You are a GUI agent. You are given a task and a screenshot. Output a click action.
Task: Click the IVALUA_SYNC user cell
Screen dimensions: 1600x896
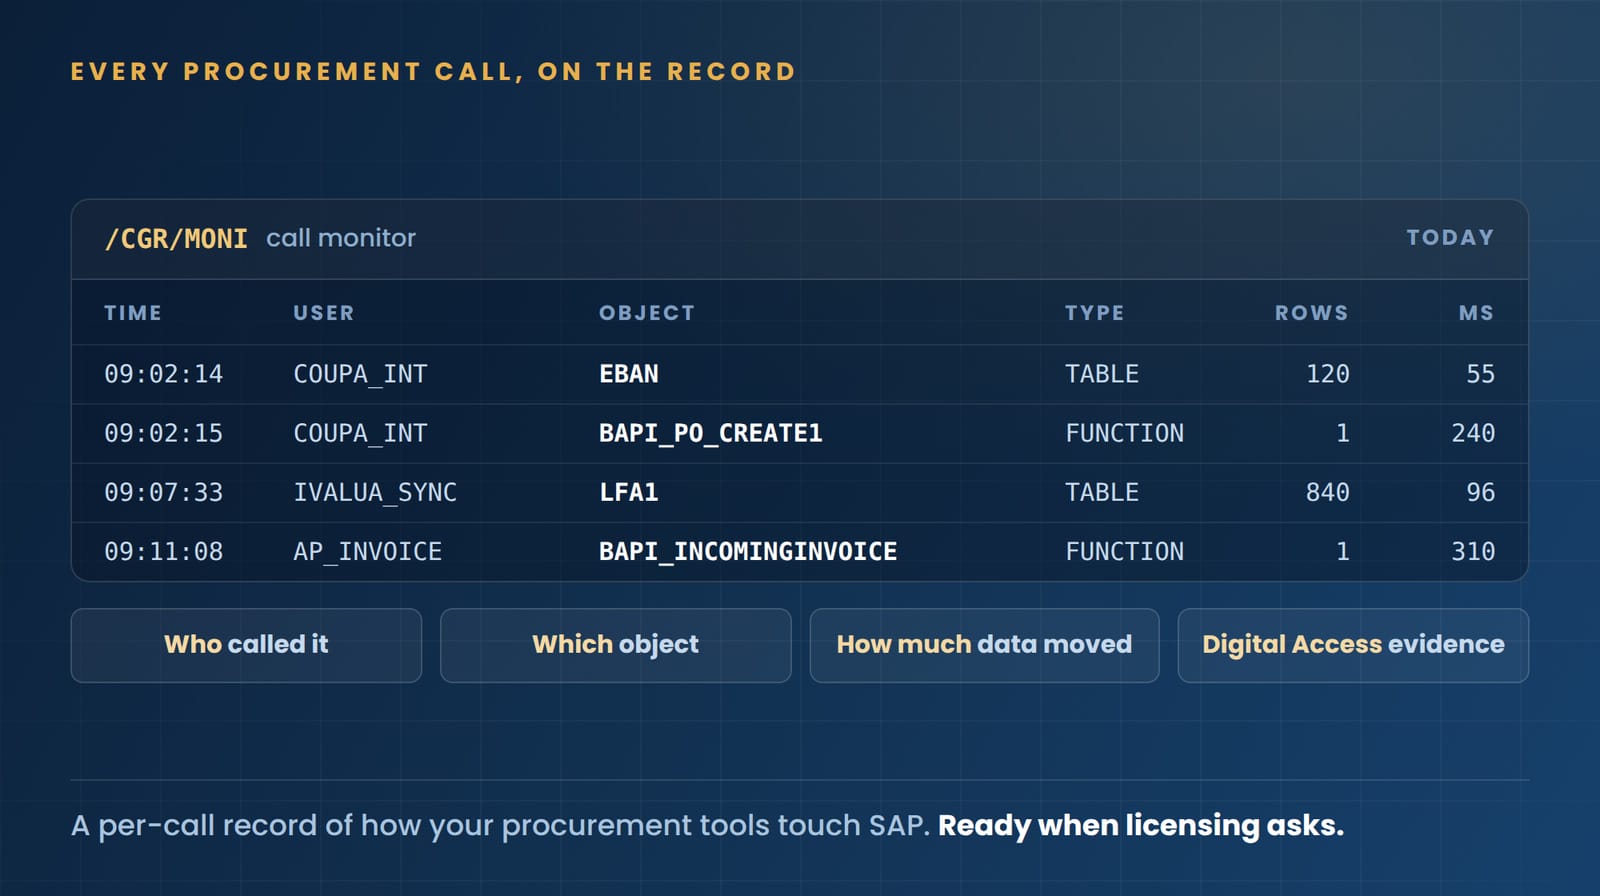pyautogui.click(x=375, y=492)
